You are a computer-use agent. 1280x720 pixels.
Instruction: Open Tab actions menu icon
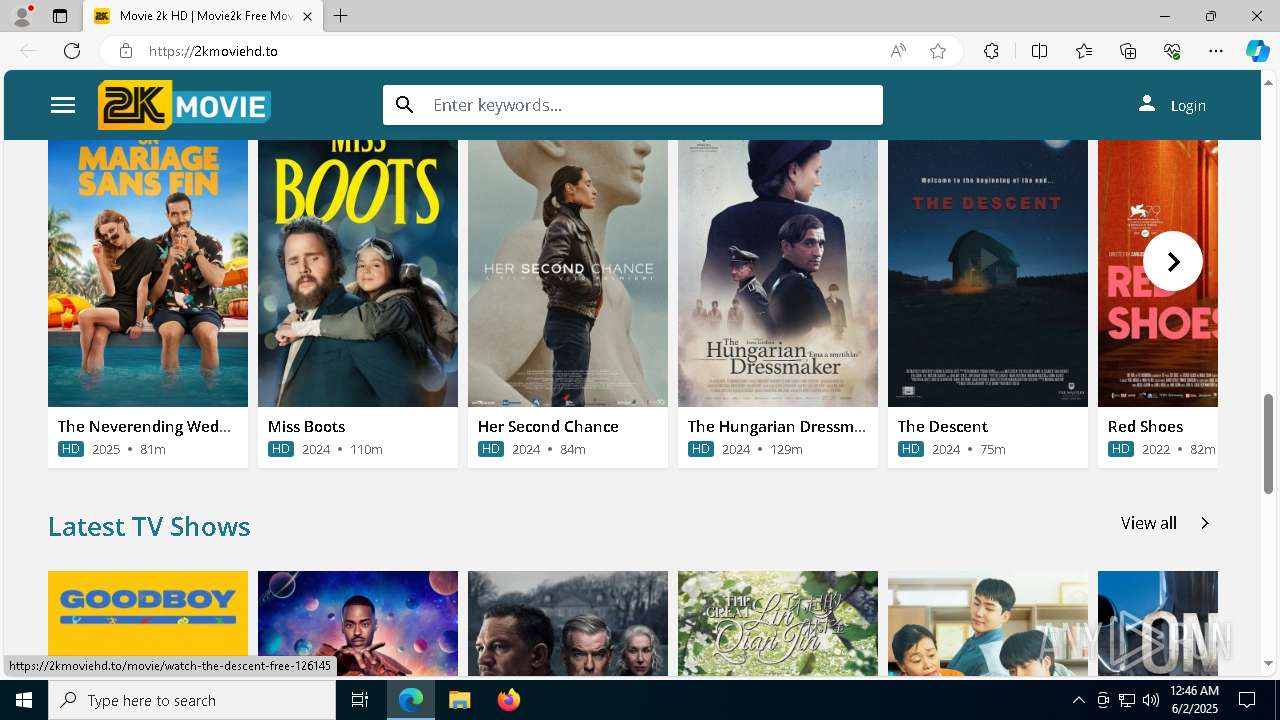point(60,16)
